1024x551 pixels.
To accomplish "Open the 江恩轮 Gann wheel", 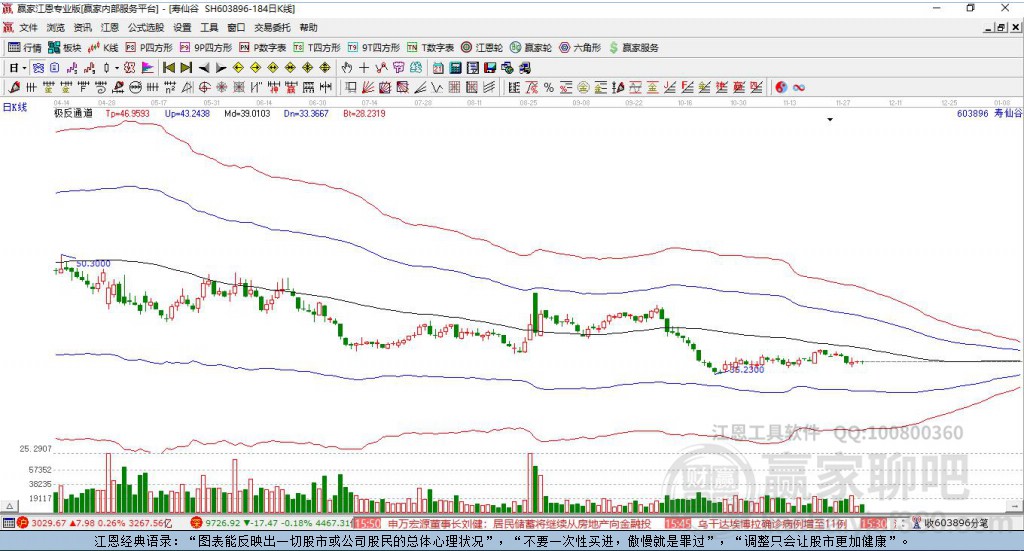I will [x=482, y=48].
